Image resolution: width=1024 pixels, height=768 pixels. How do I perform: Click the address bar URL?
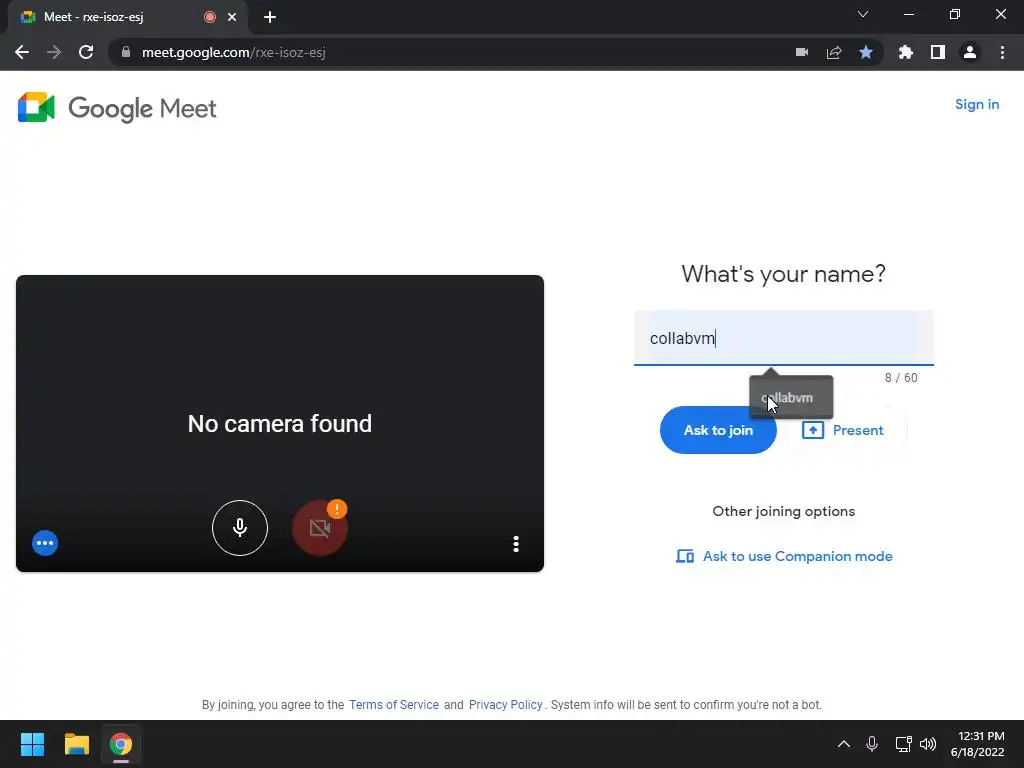point(233,52)
